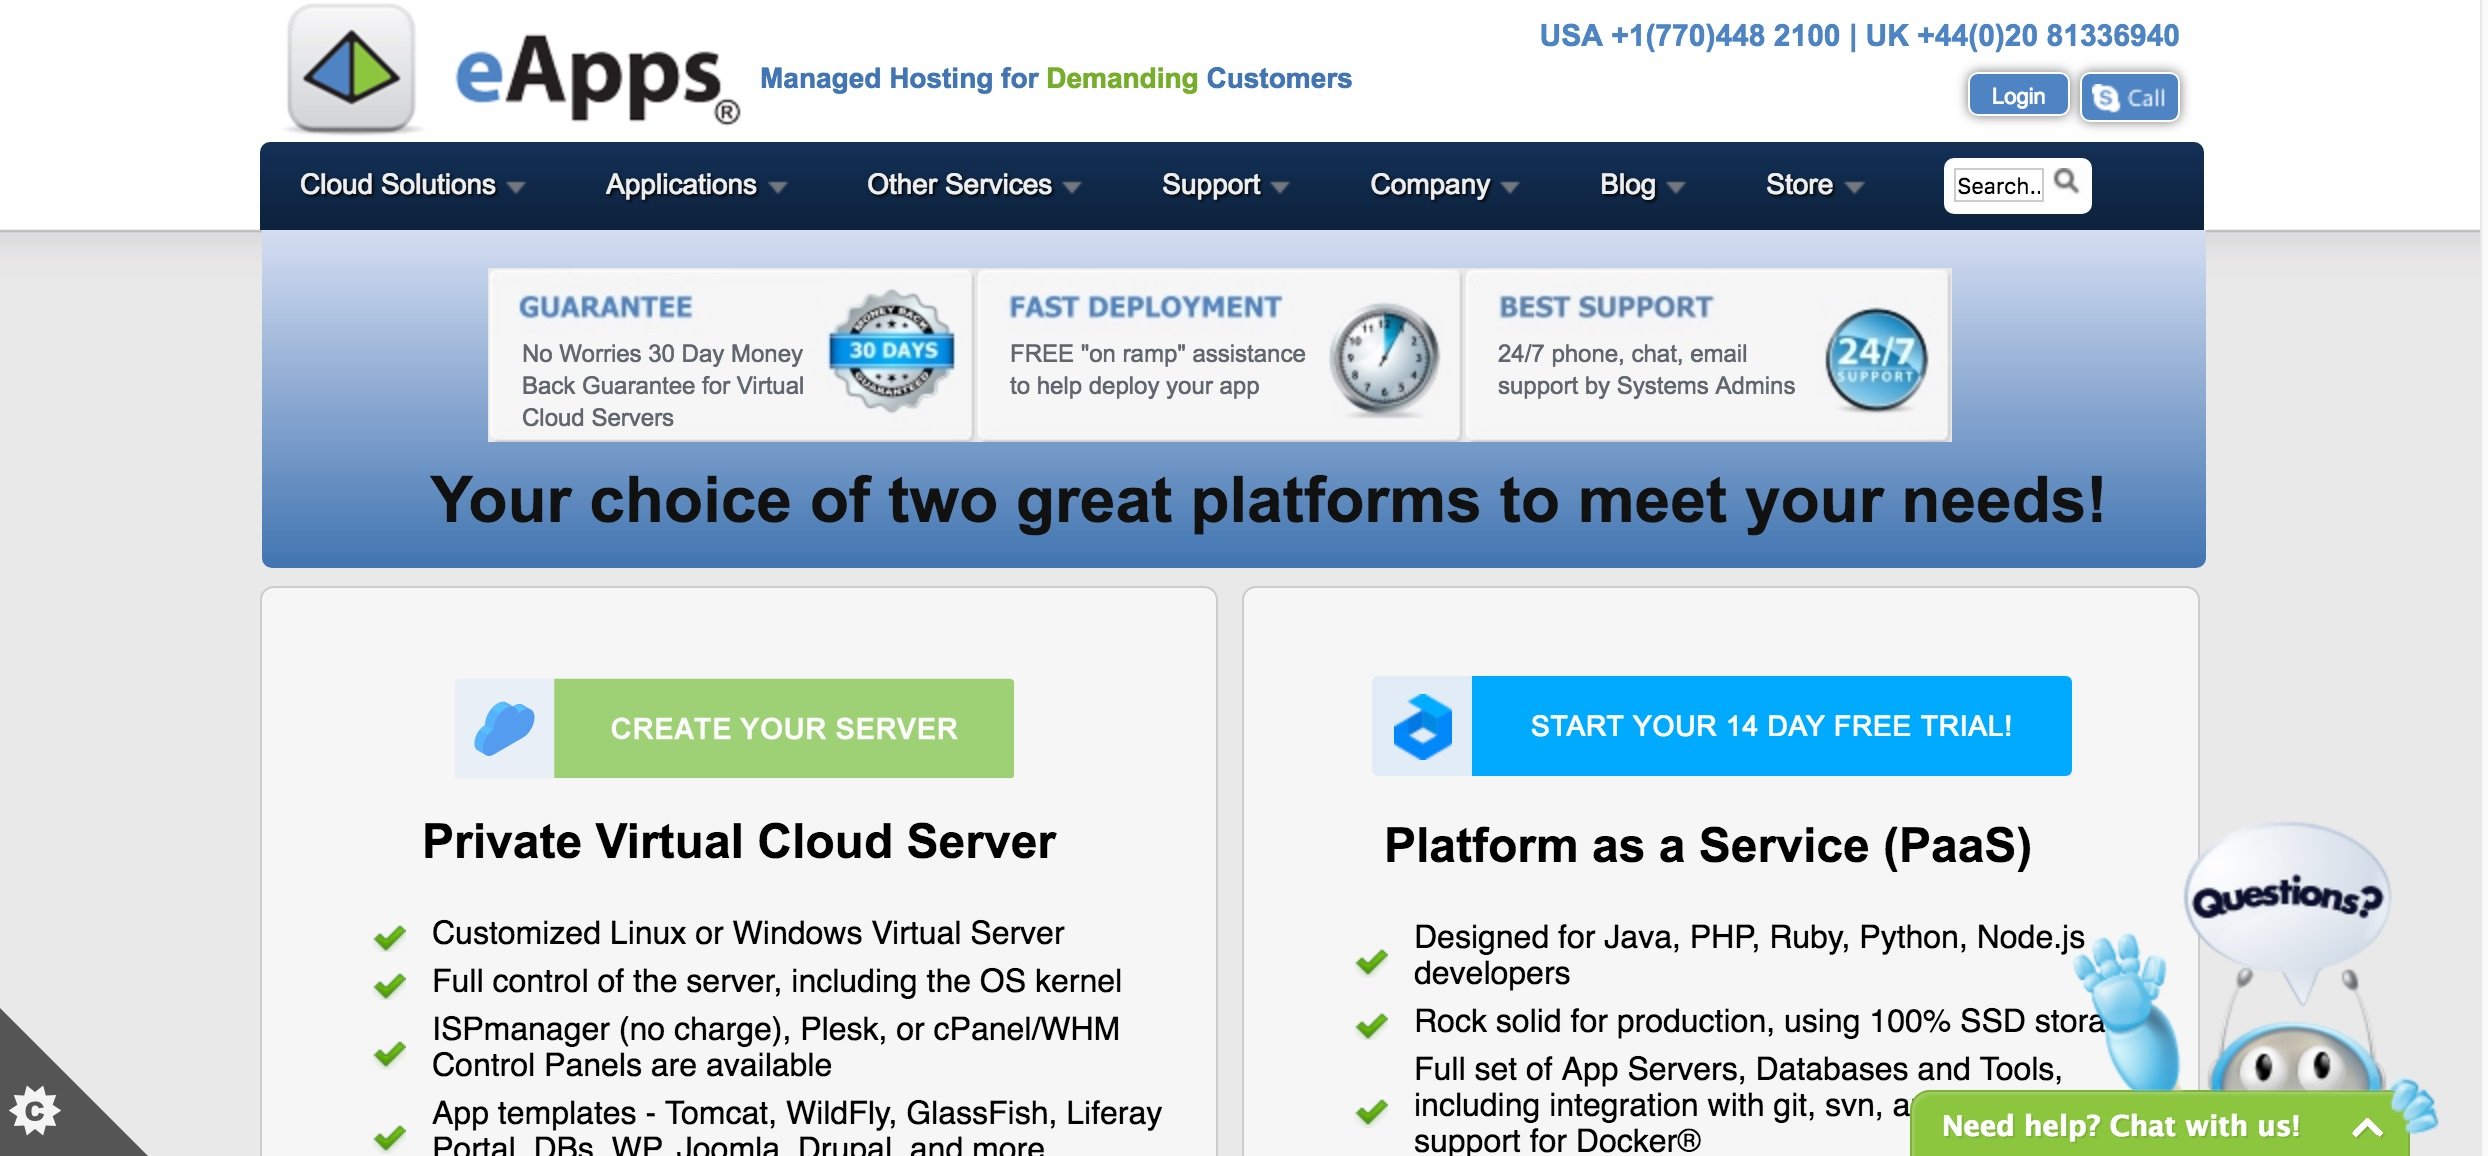This screenshot has height=1156, width=2488.
Task: Click the blue cloud icon beside Create Your Server
Action: 504,728
